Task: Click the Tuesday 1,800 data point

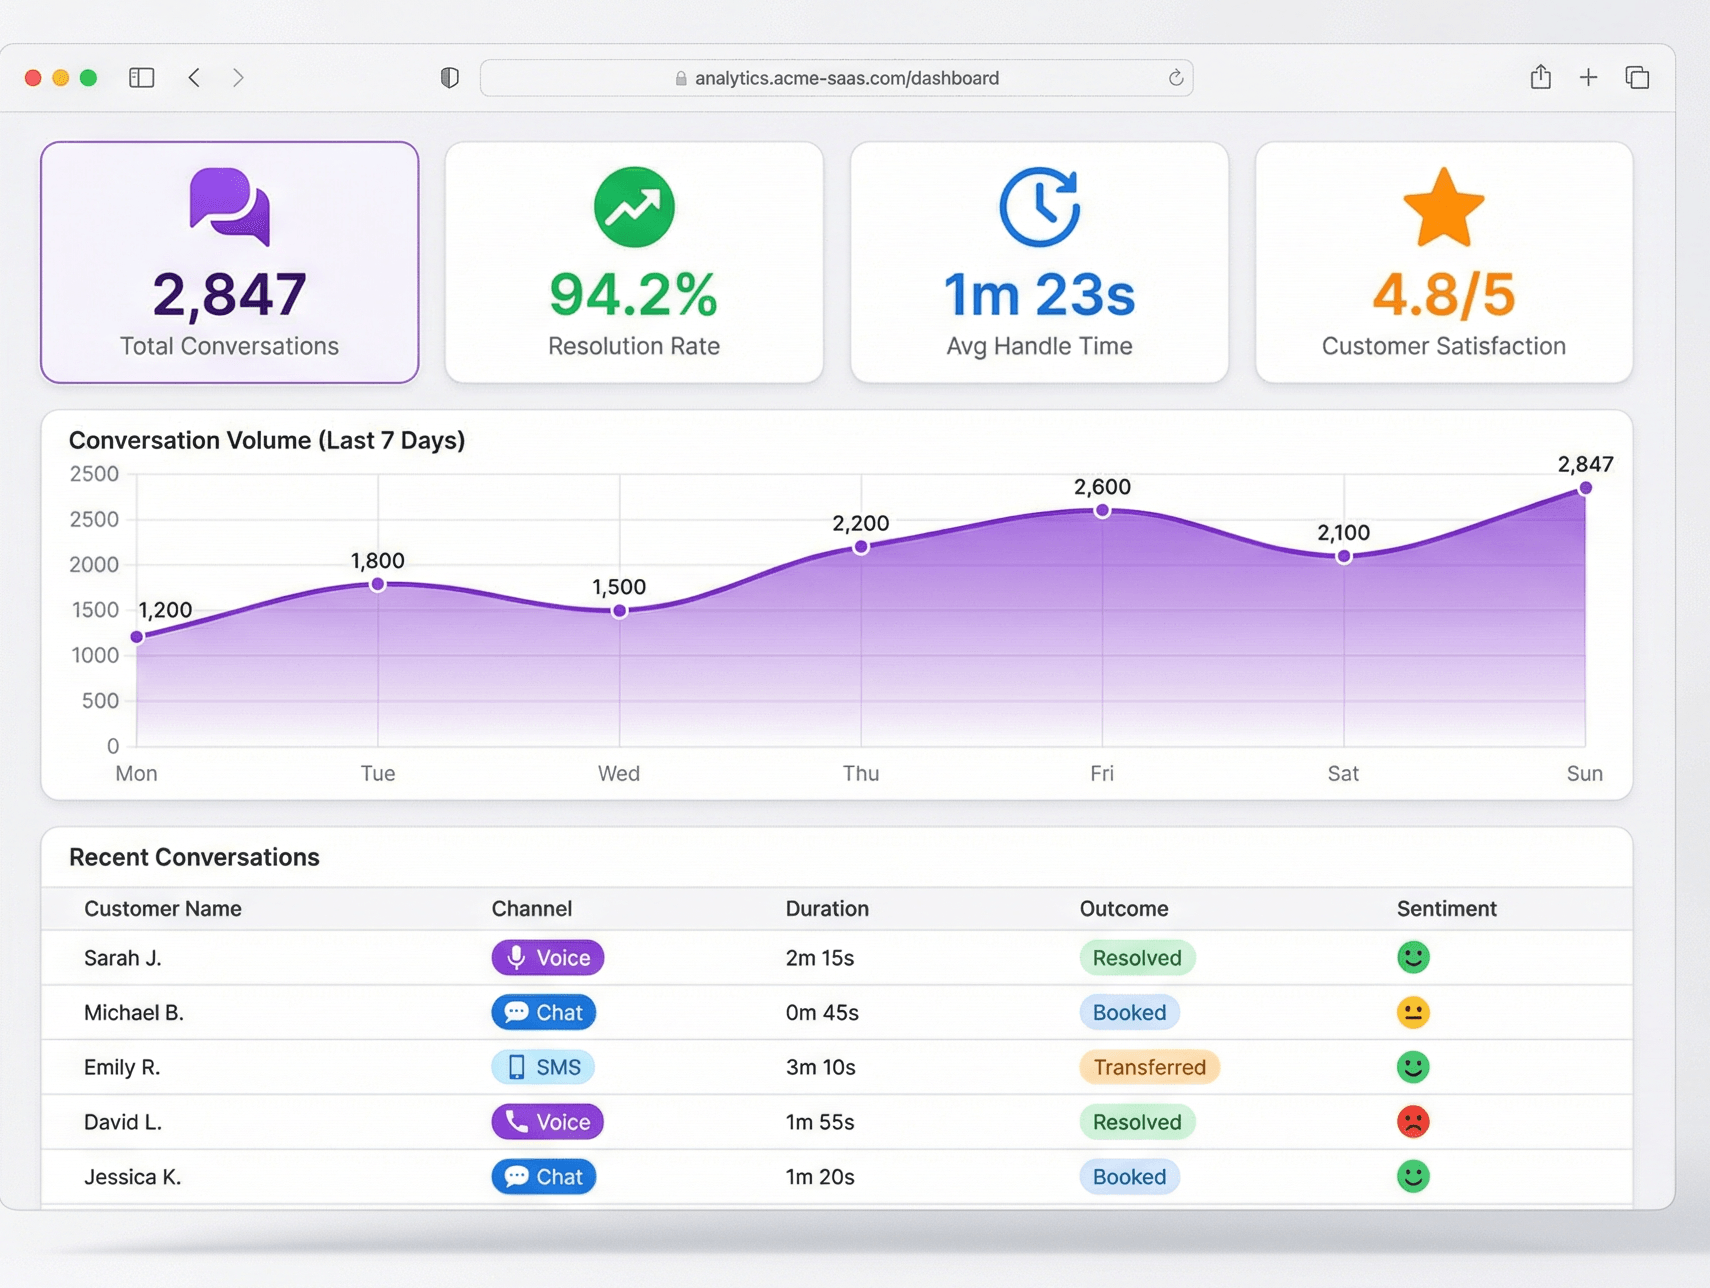Action: point(378,584)
